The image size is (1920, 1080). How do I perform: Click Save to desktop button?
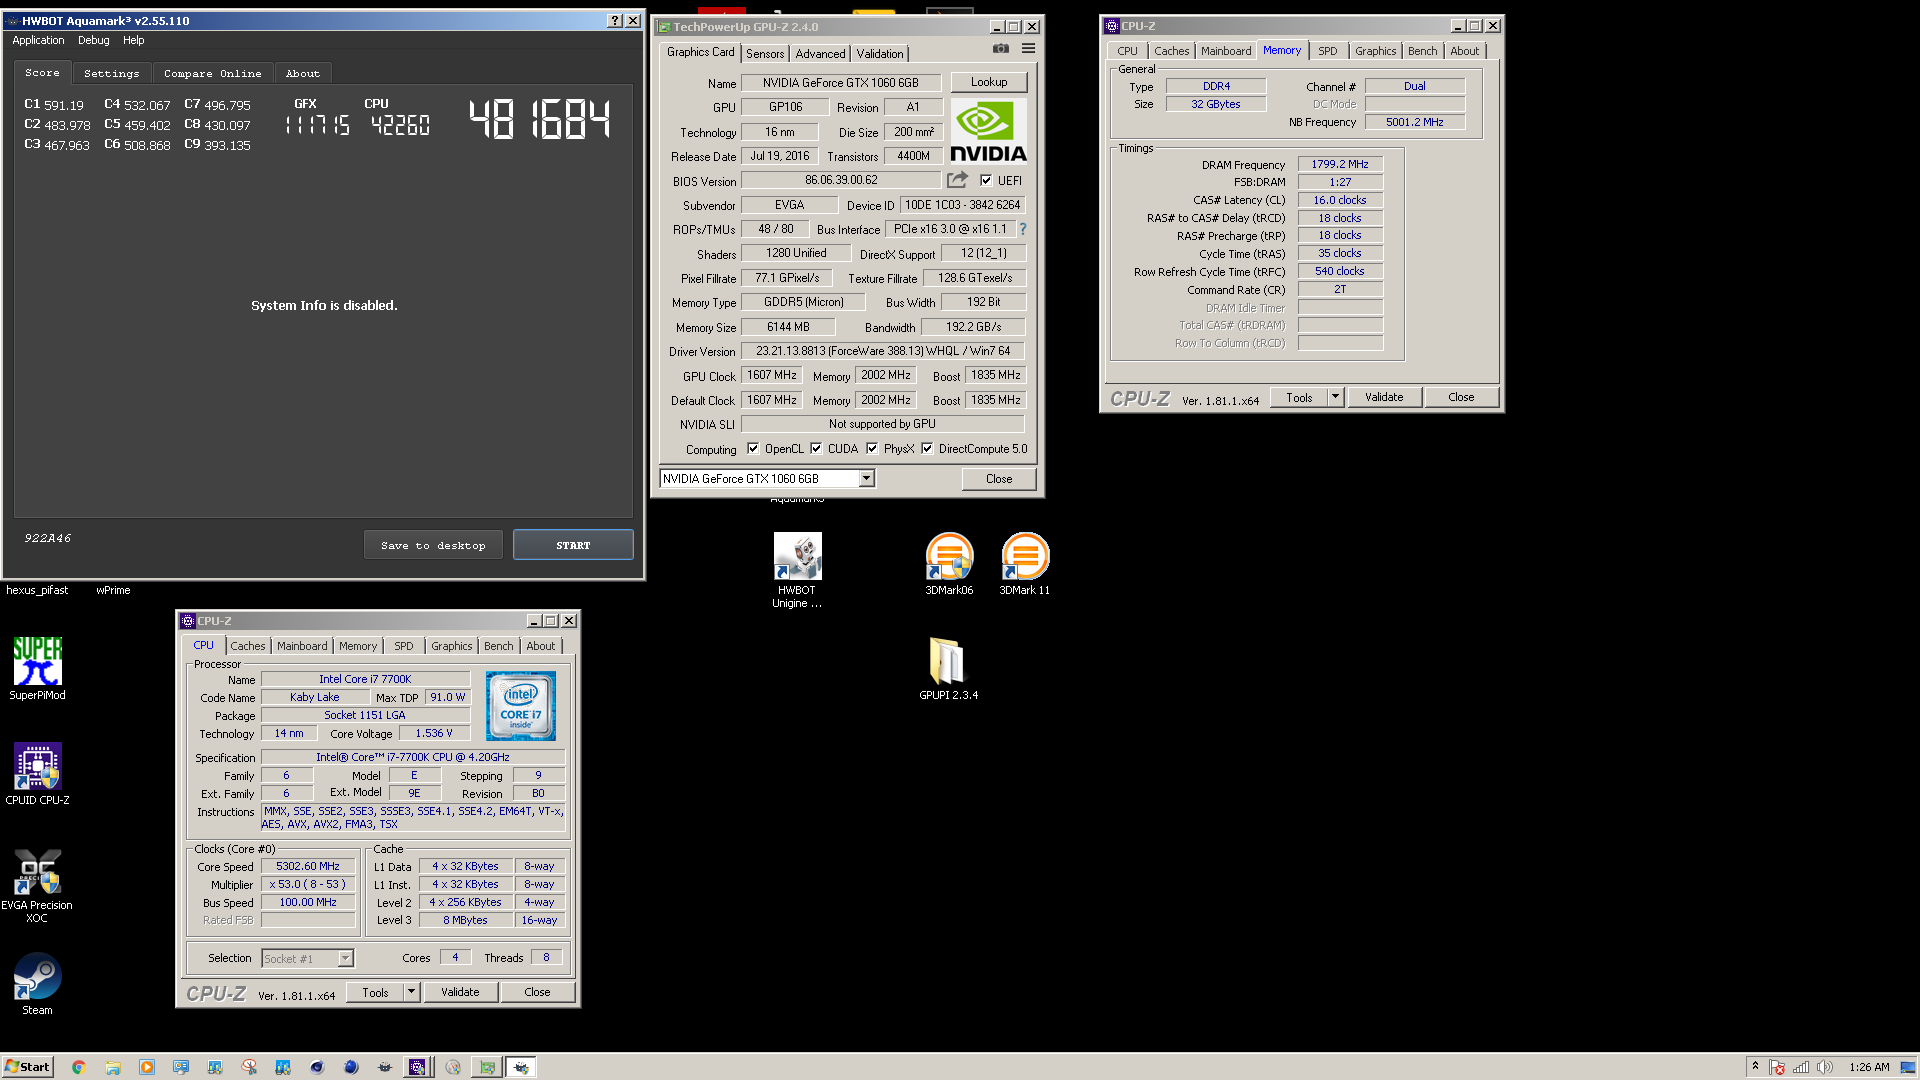coord(433,545)
